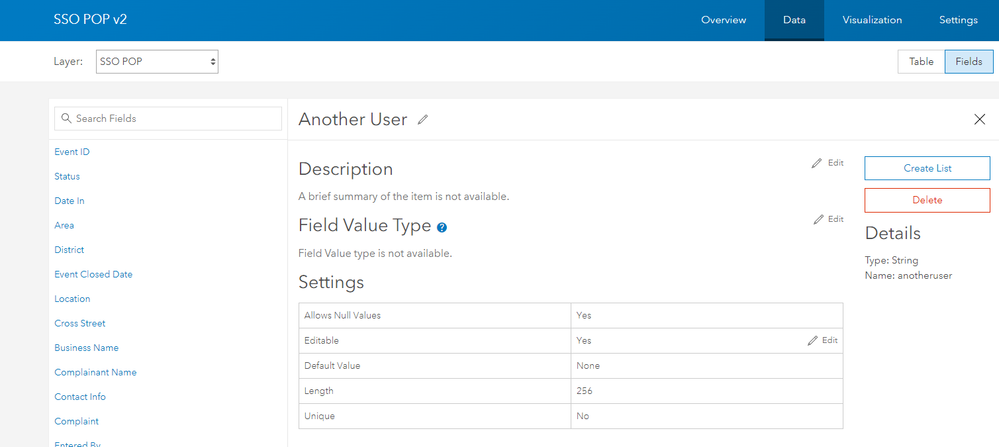Click the pencil icon beside Another User title
This screenshot has width=999, height=447.
point(423,120)
